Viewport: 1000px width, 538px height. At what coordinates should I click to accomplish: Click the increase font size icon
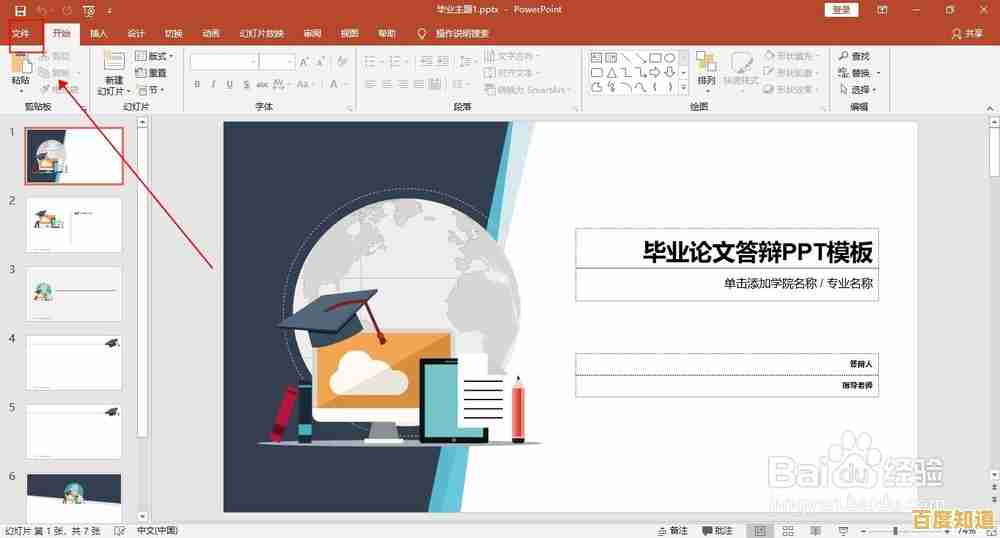pos(304,62)
